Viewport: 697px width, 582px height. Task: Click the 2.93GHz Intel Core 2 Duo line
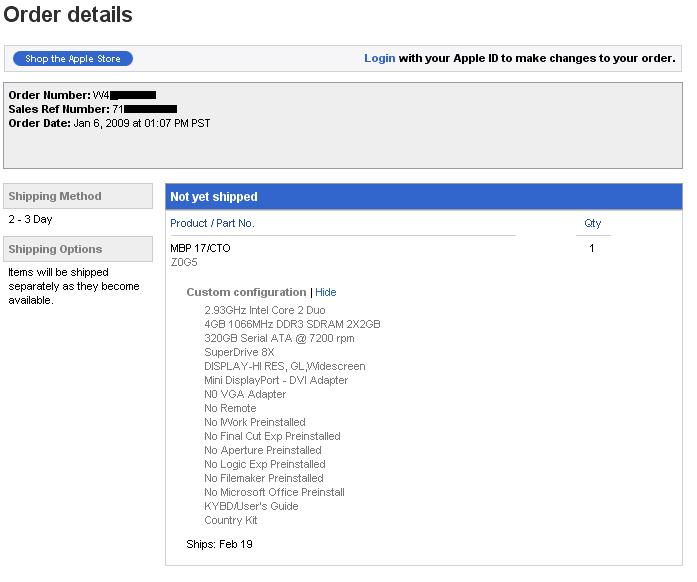click(264, 310)
